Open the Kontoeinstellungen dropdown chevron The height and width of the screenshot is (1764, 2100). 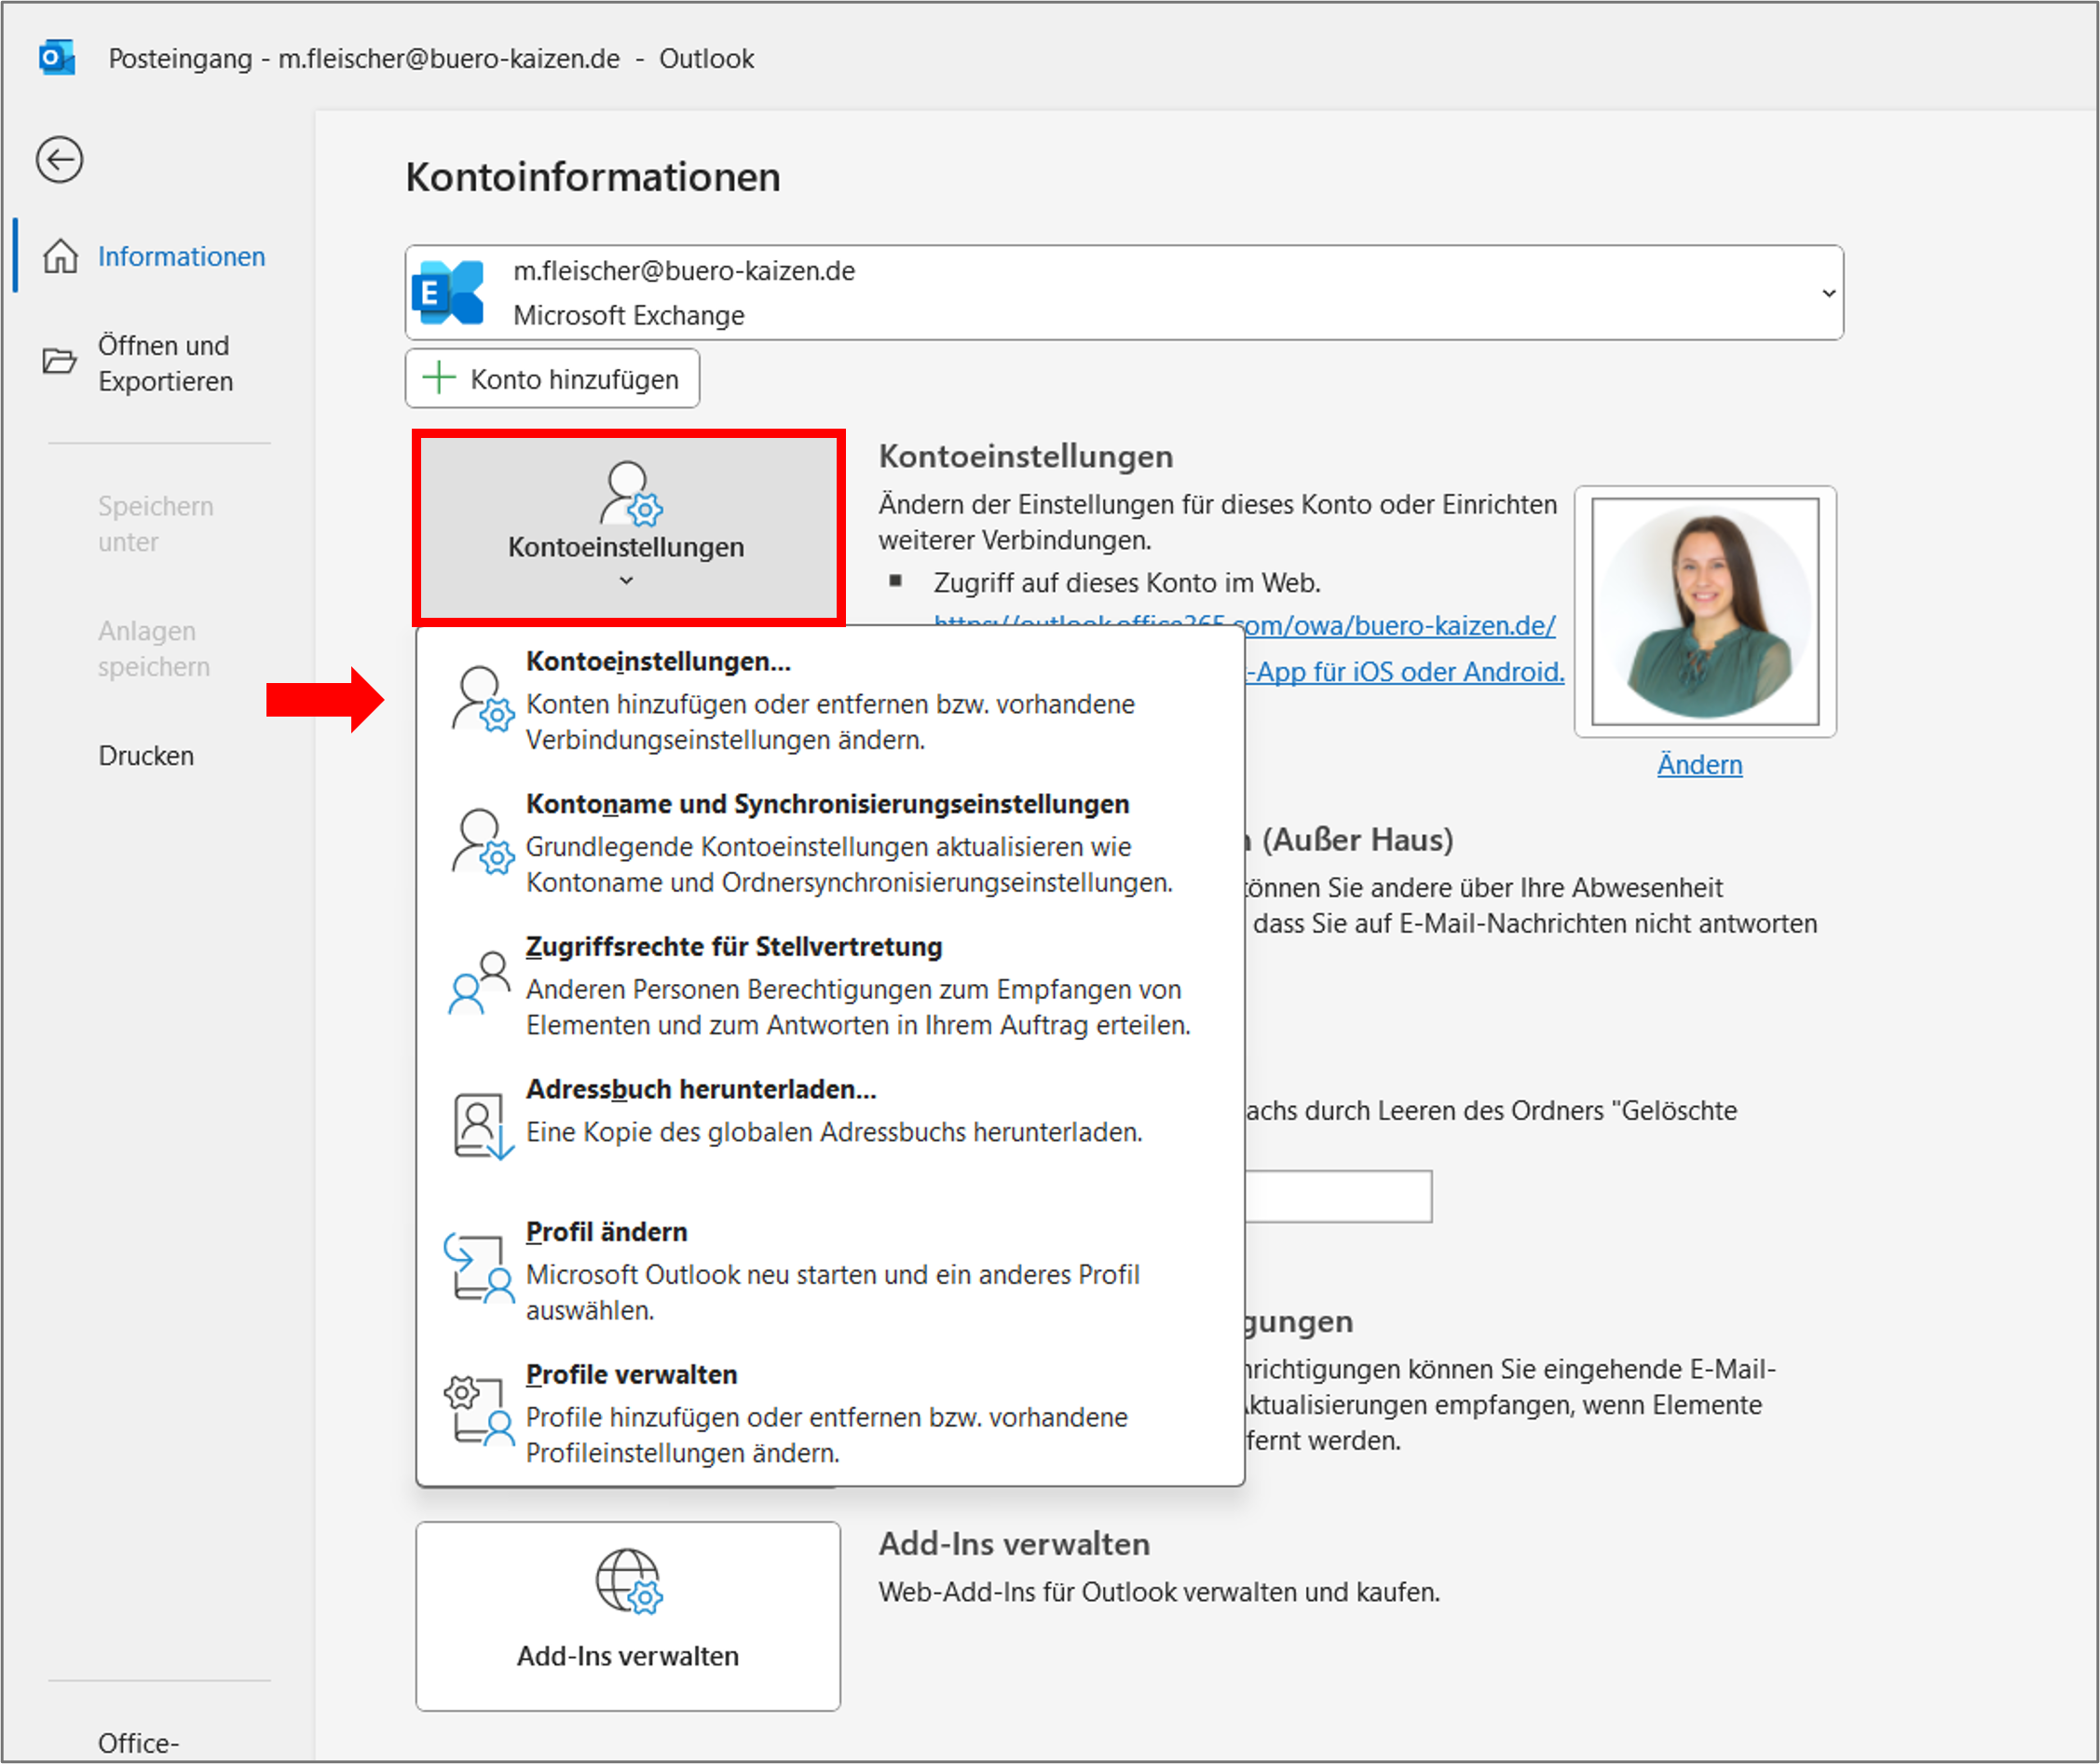pyautogui.click(x=627, y=580)
